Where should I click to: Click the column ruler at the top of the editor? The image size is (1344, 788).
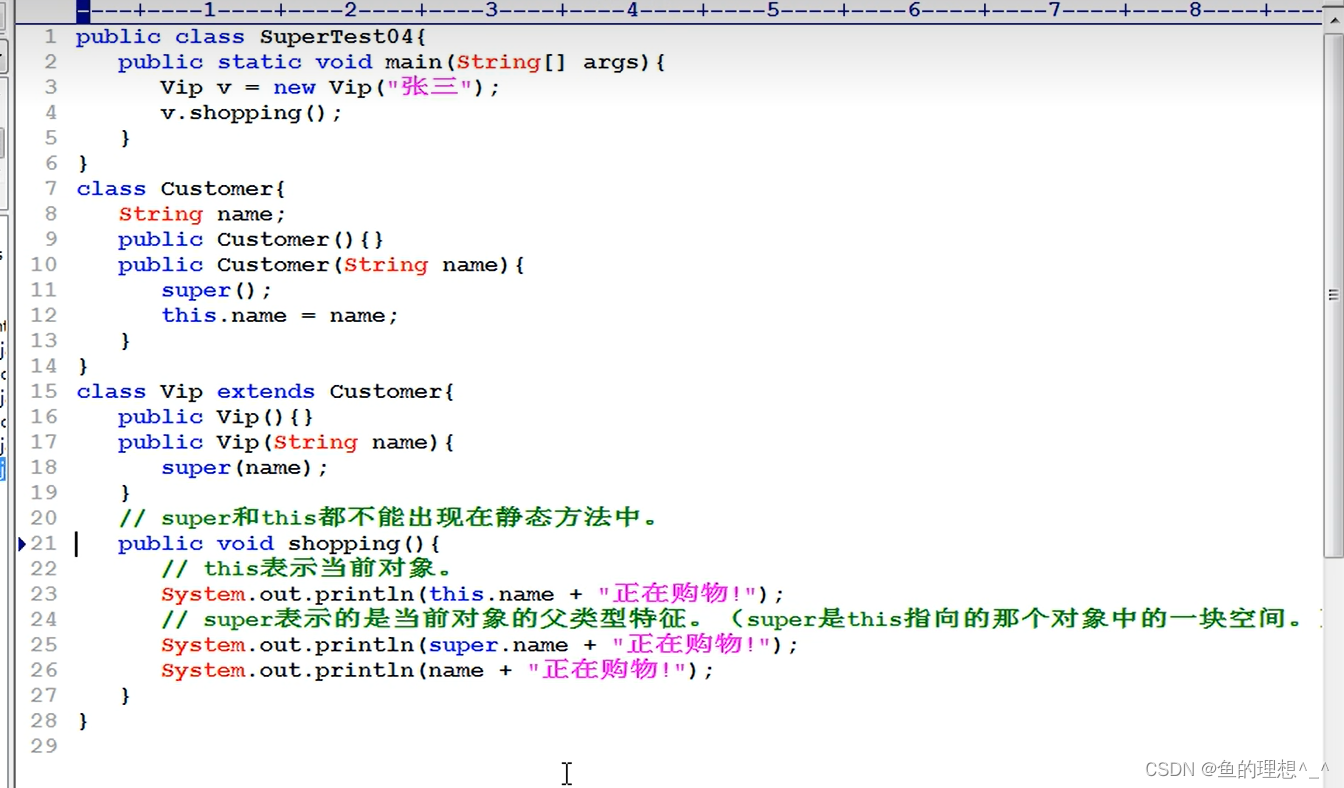(600, 10)
